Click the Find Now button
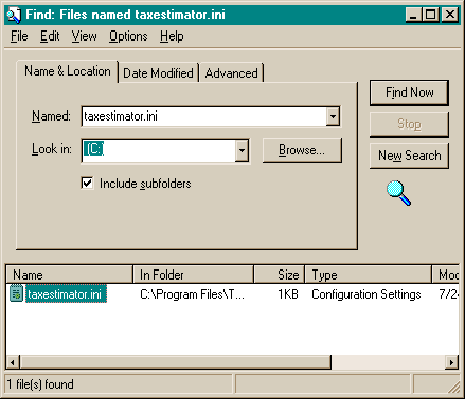Image resolution: width=465 pixels, height=399 pixels. coord(409,92)
